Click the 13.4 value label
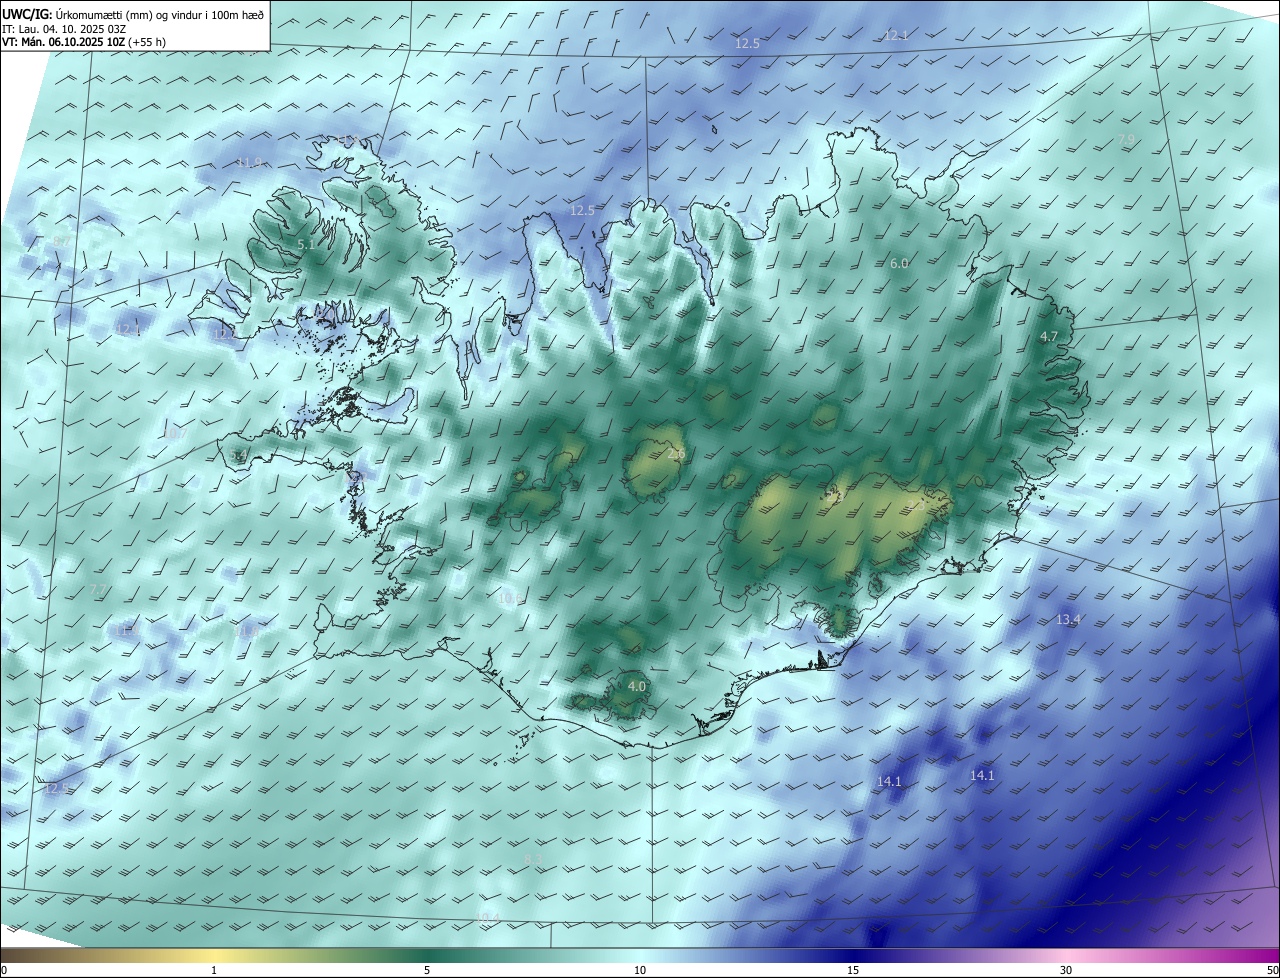The height and width of the screenshot is (978, 1280). pos(1068,620)
